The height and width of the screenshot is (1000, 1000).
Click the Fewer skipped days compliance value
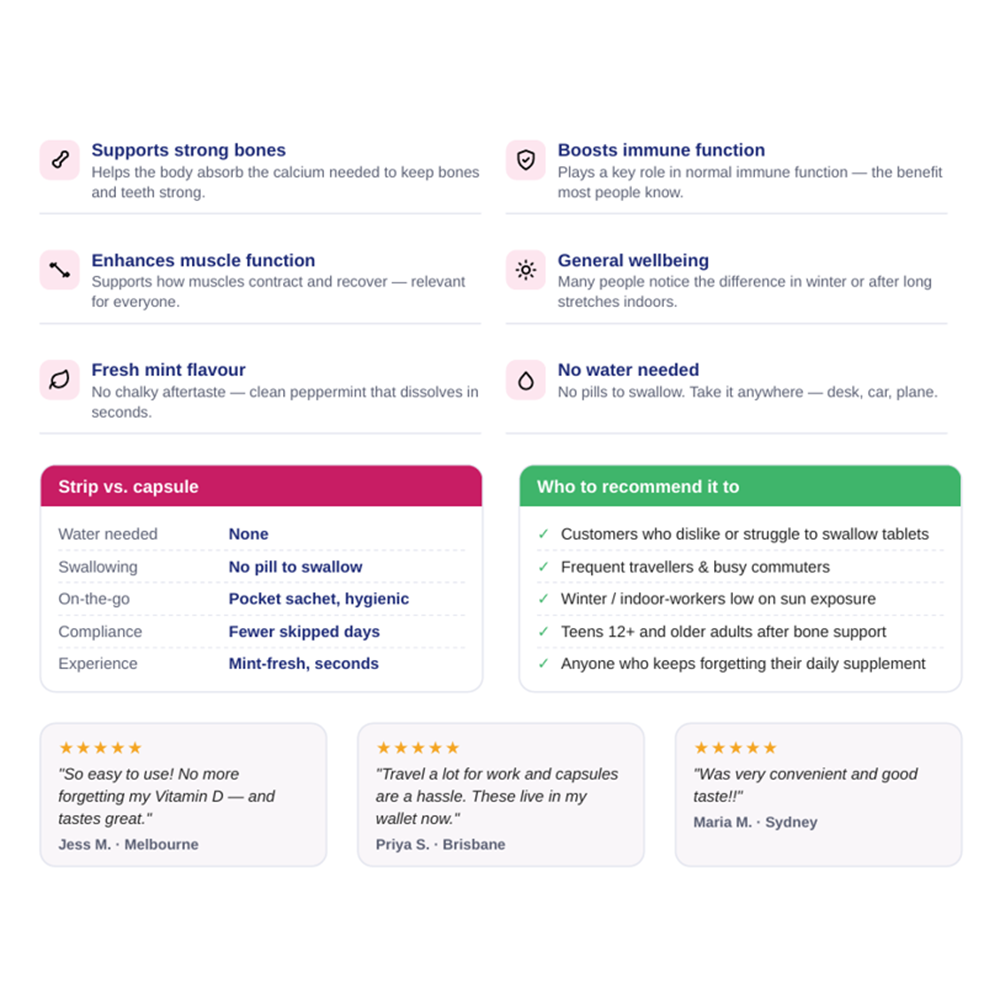[304, 631]
